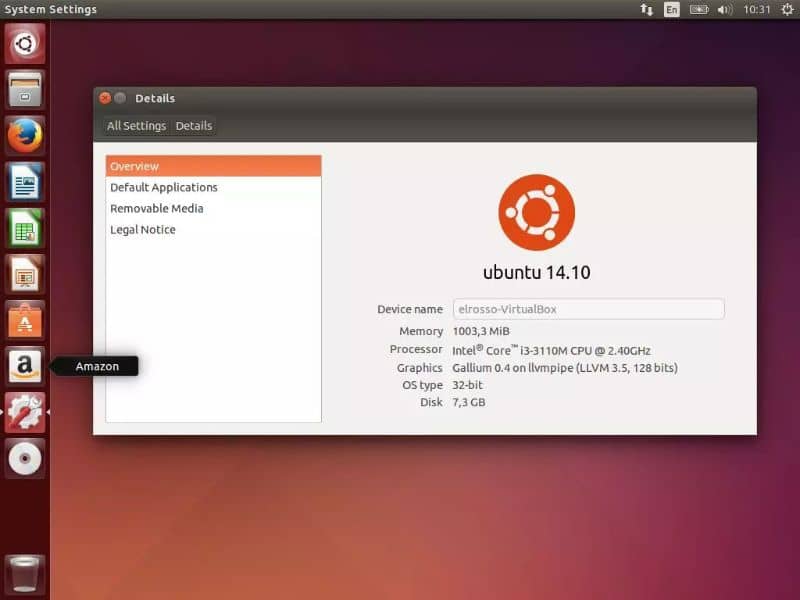800x600 pixels.
Task: Select Overview in the sidebar
Action: (x=213, y=166)
